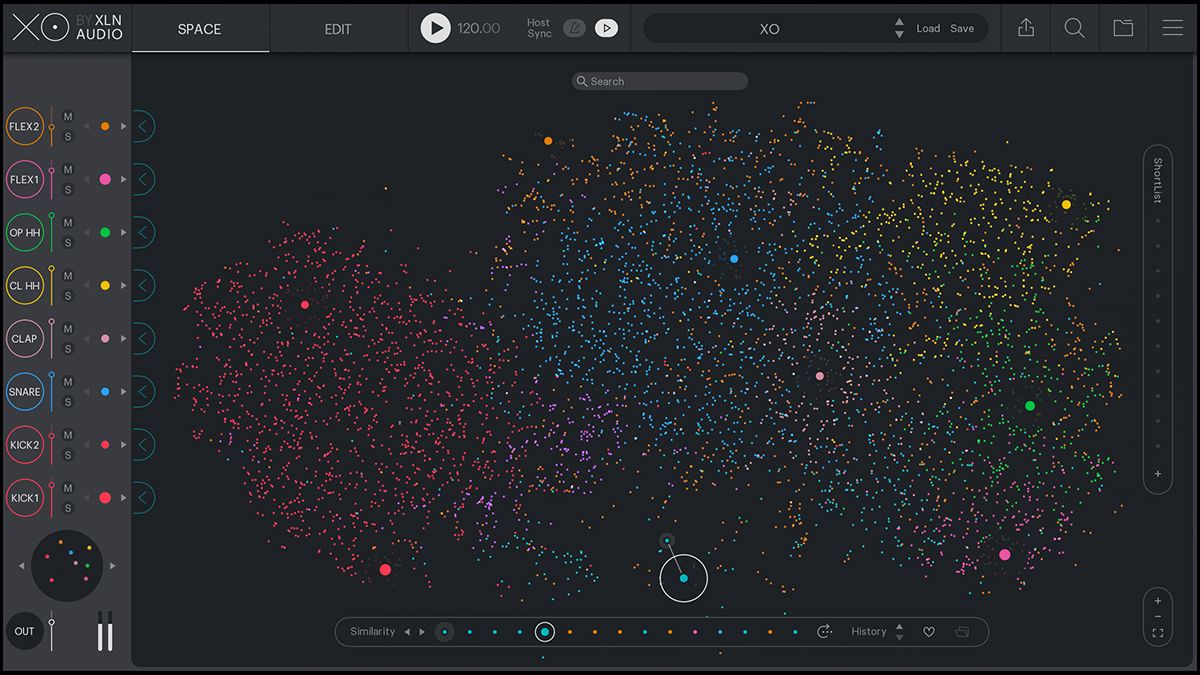Click the sample Search field above the space map
Image resolution: width=1200 pixels, height=675 pixels.
[659, 80]
